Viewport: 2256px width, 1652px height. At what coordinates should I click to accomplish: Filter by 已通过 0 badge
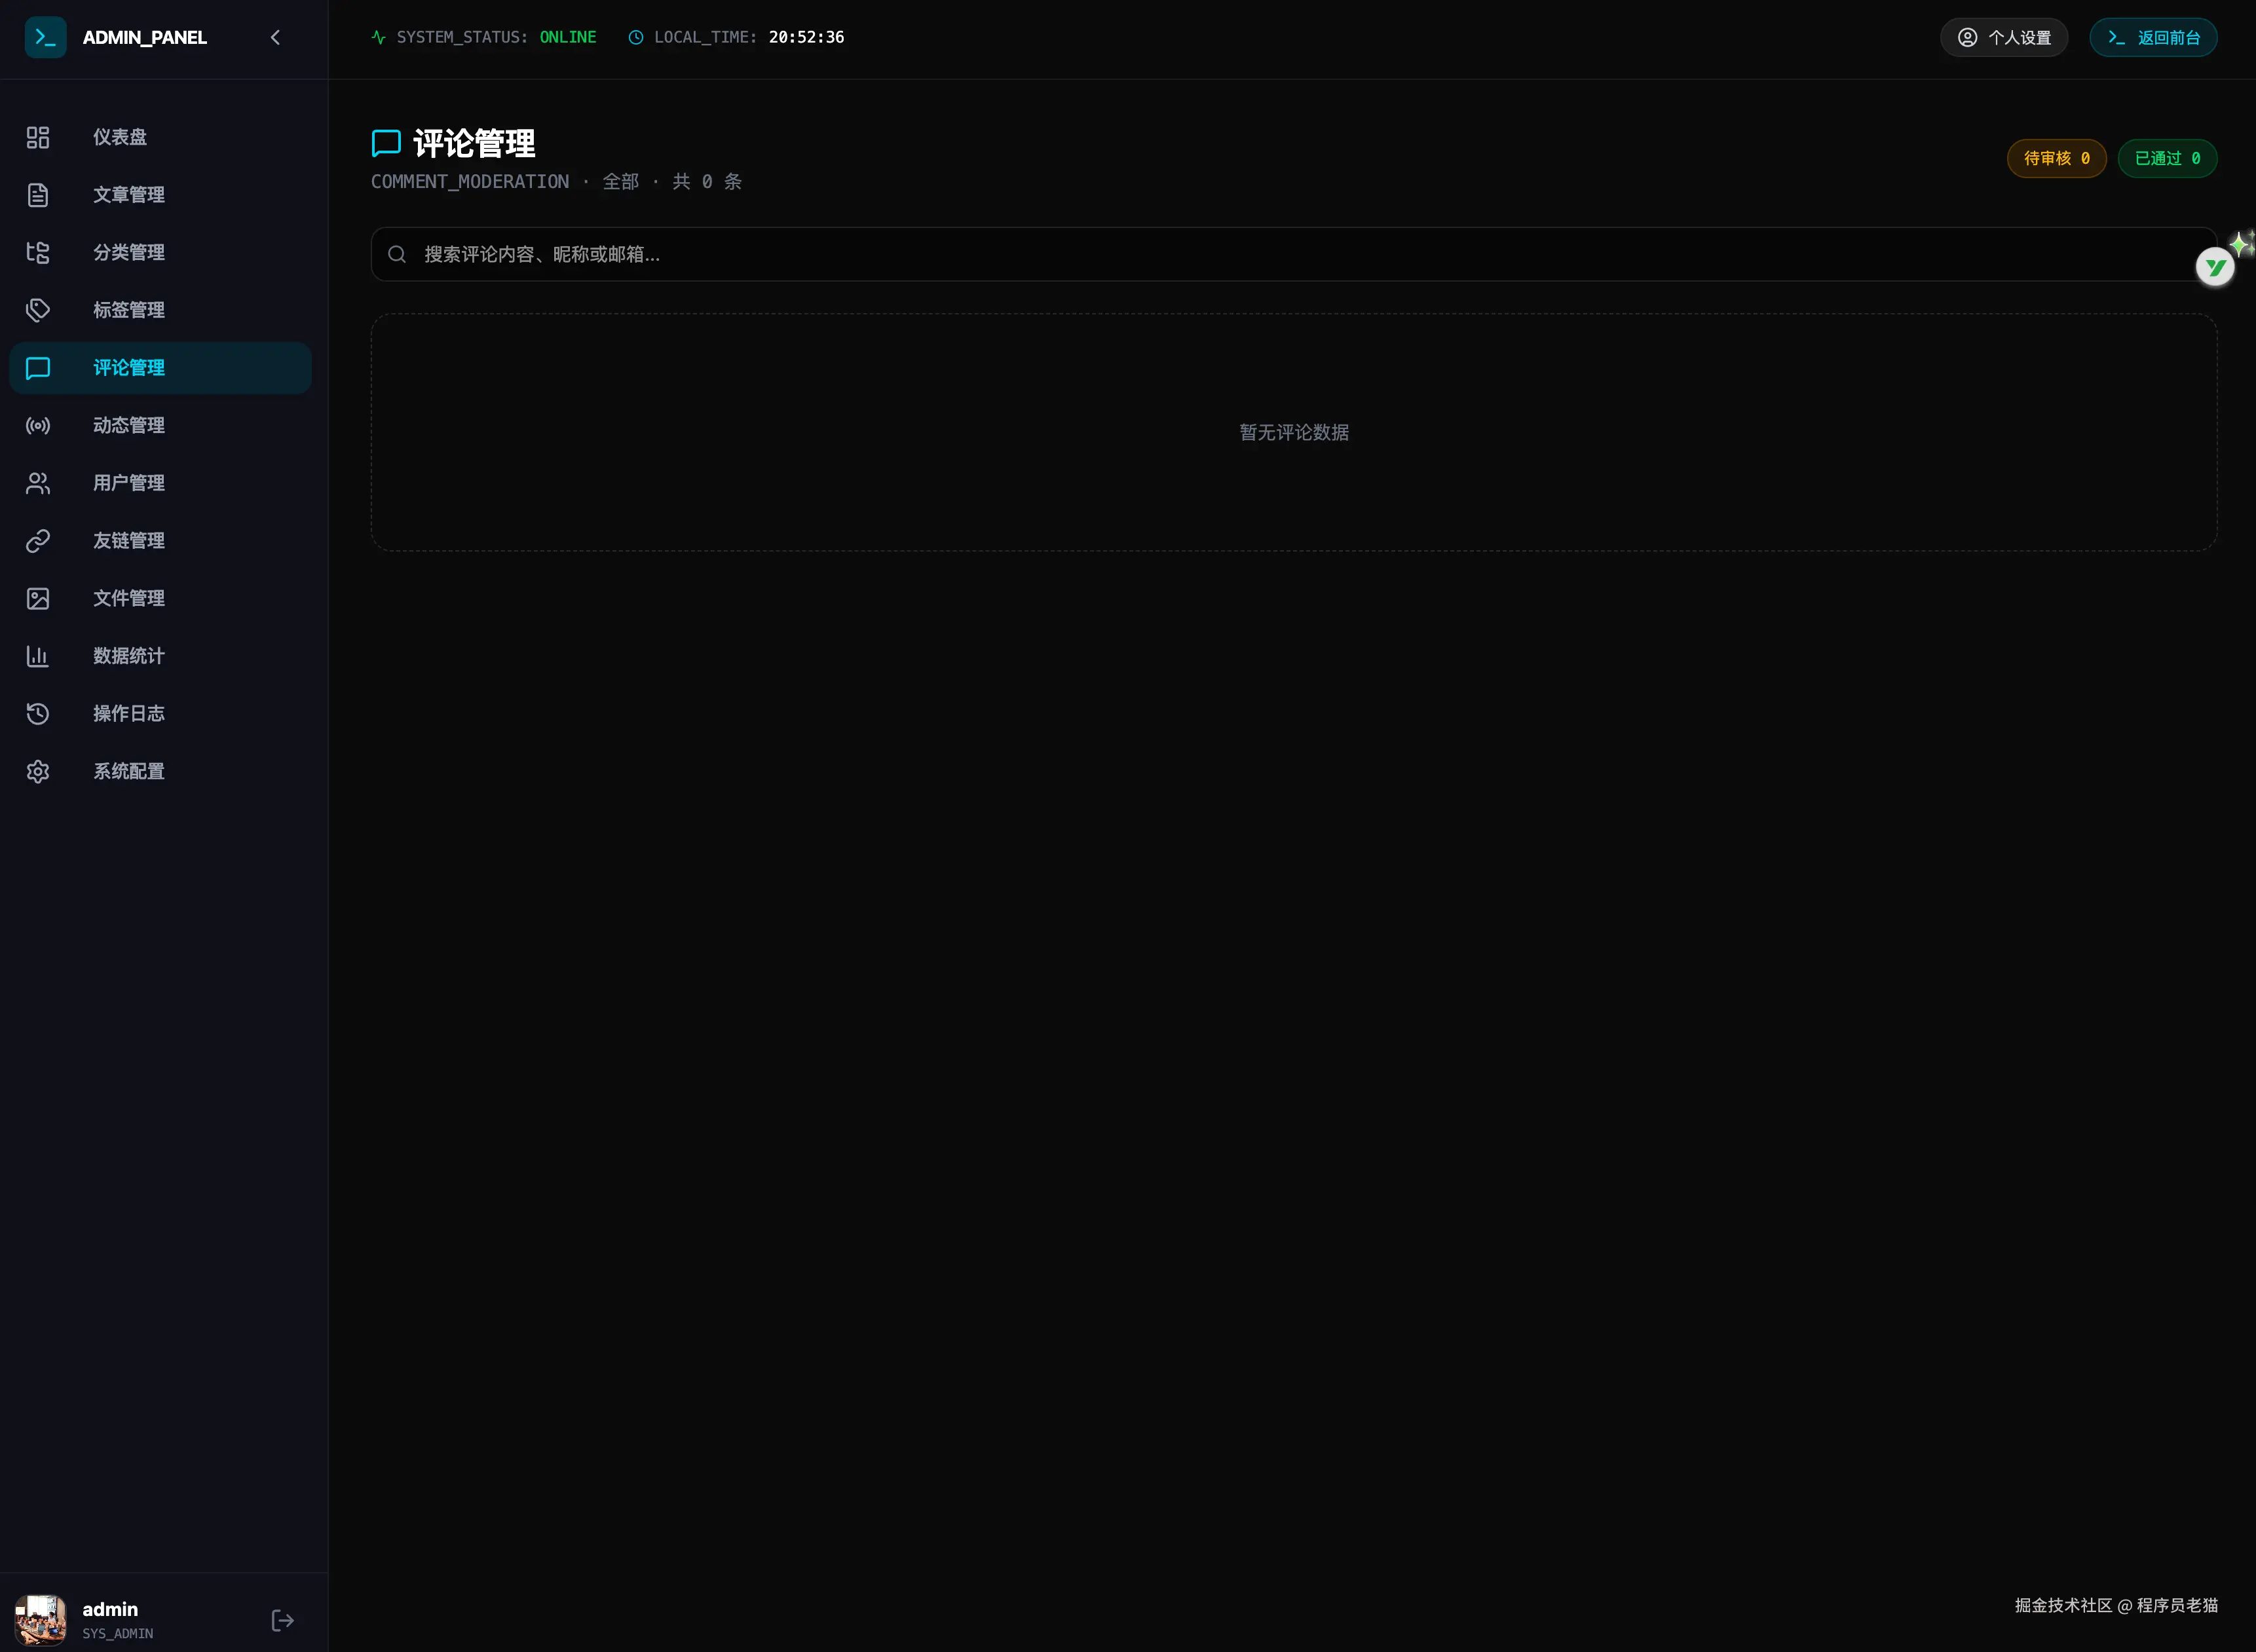pyautogui.click(x=2167, y=158)
